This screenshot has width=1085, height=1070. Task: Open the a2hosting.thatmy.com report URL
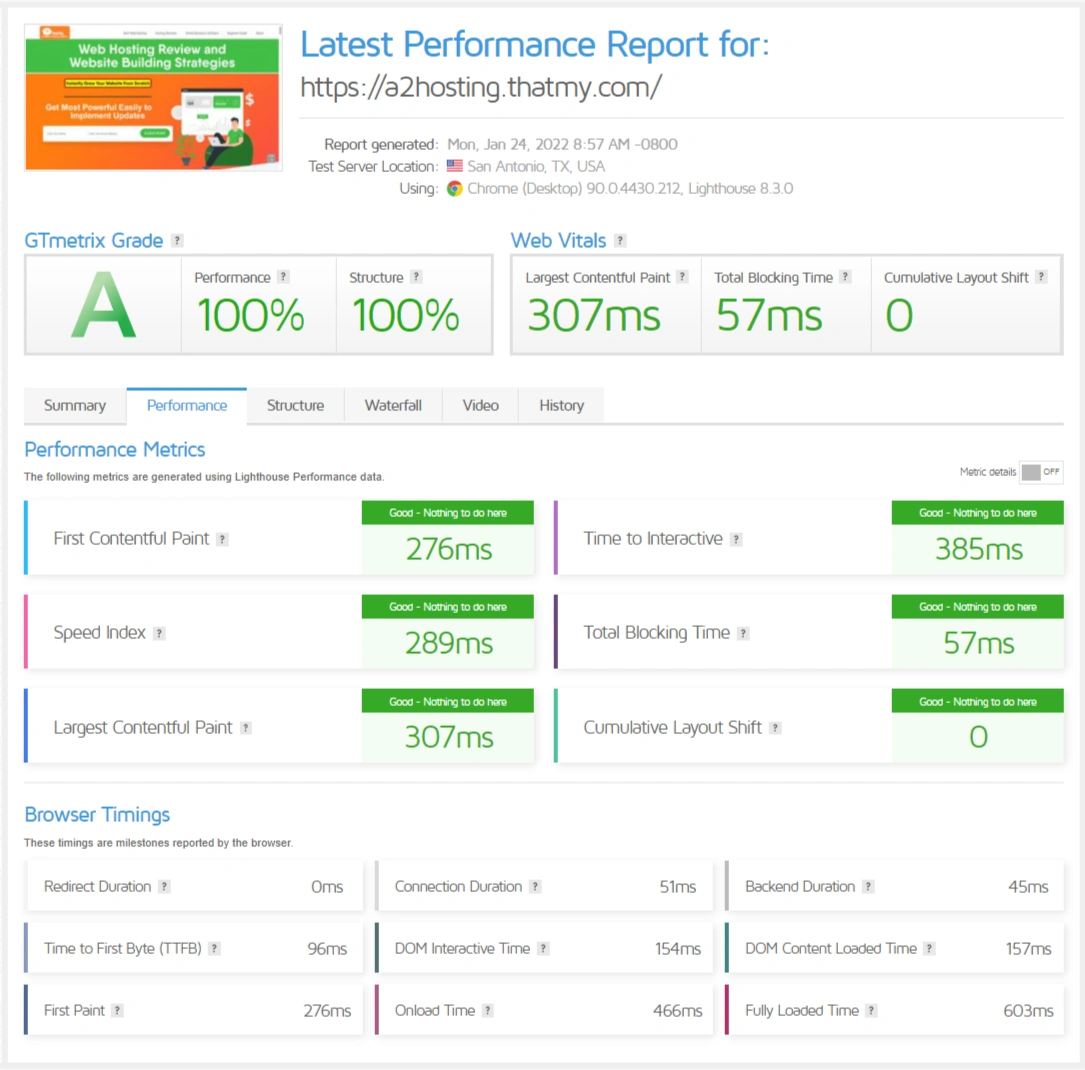pos(481,87)
